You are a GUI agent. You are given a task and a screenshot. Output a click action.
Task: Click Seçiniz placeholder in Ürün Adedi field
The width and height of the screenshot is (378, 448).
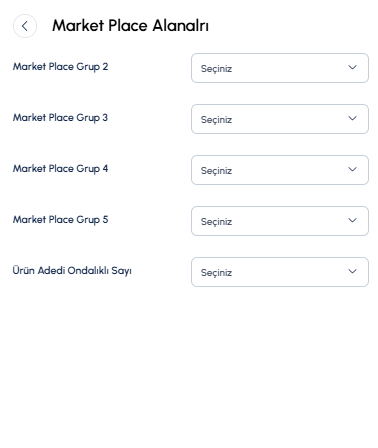[x=216, y=273]
